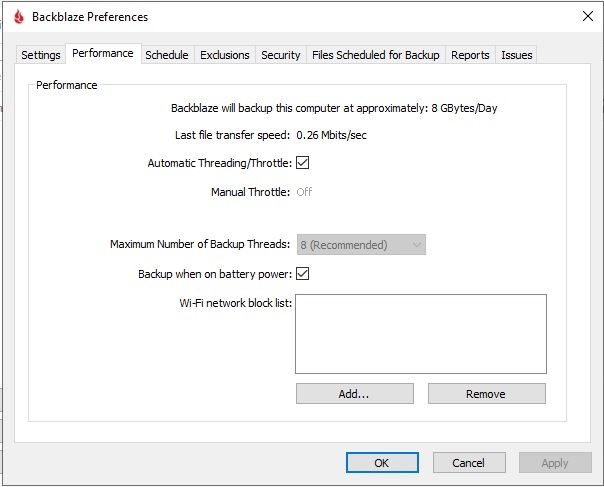Switch to the Settings tab
The width and height of the screenshot is (604, 487).
click(41, 55)
